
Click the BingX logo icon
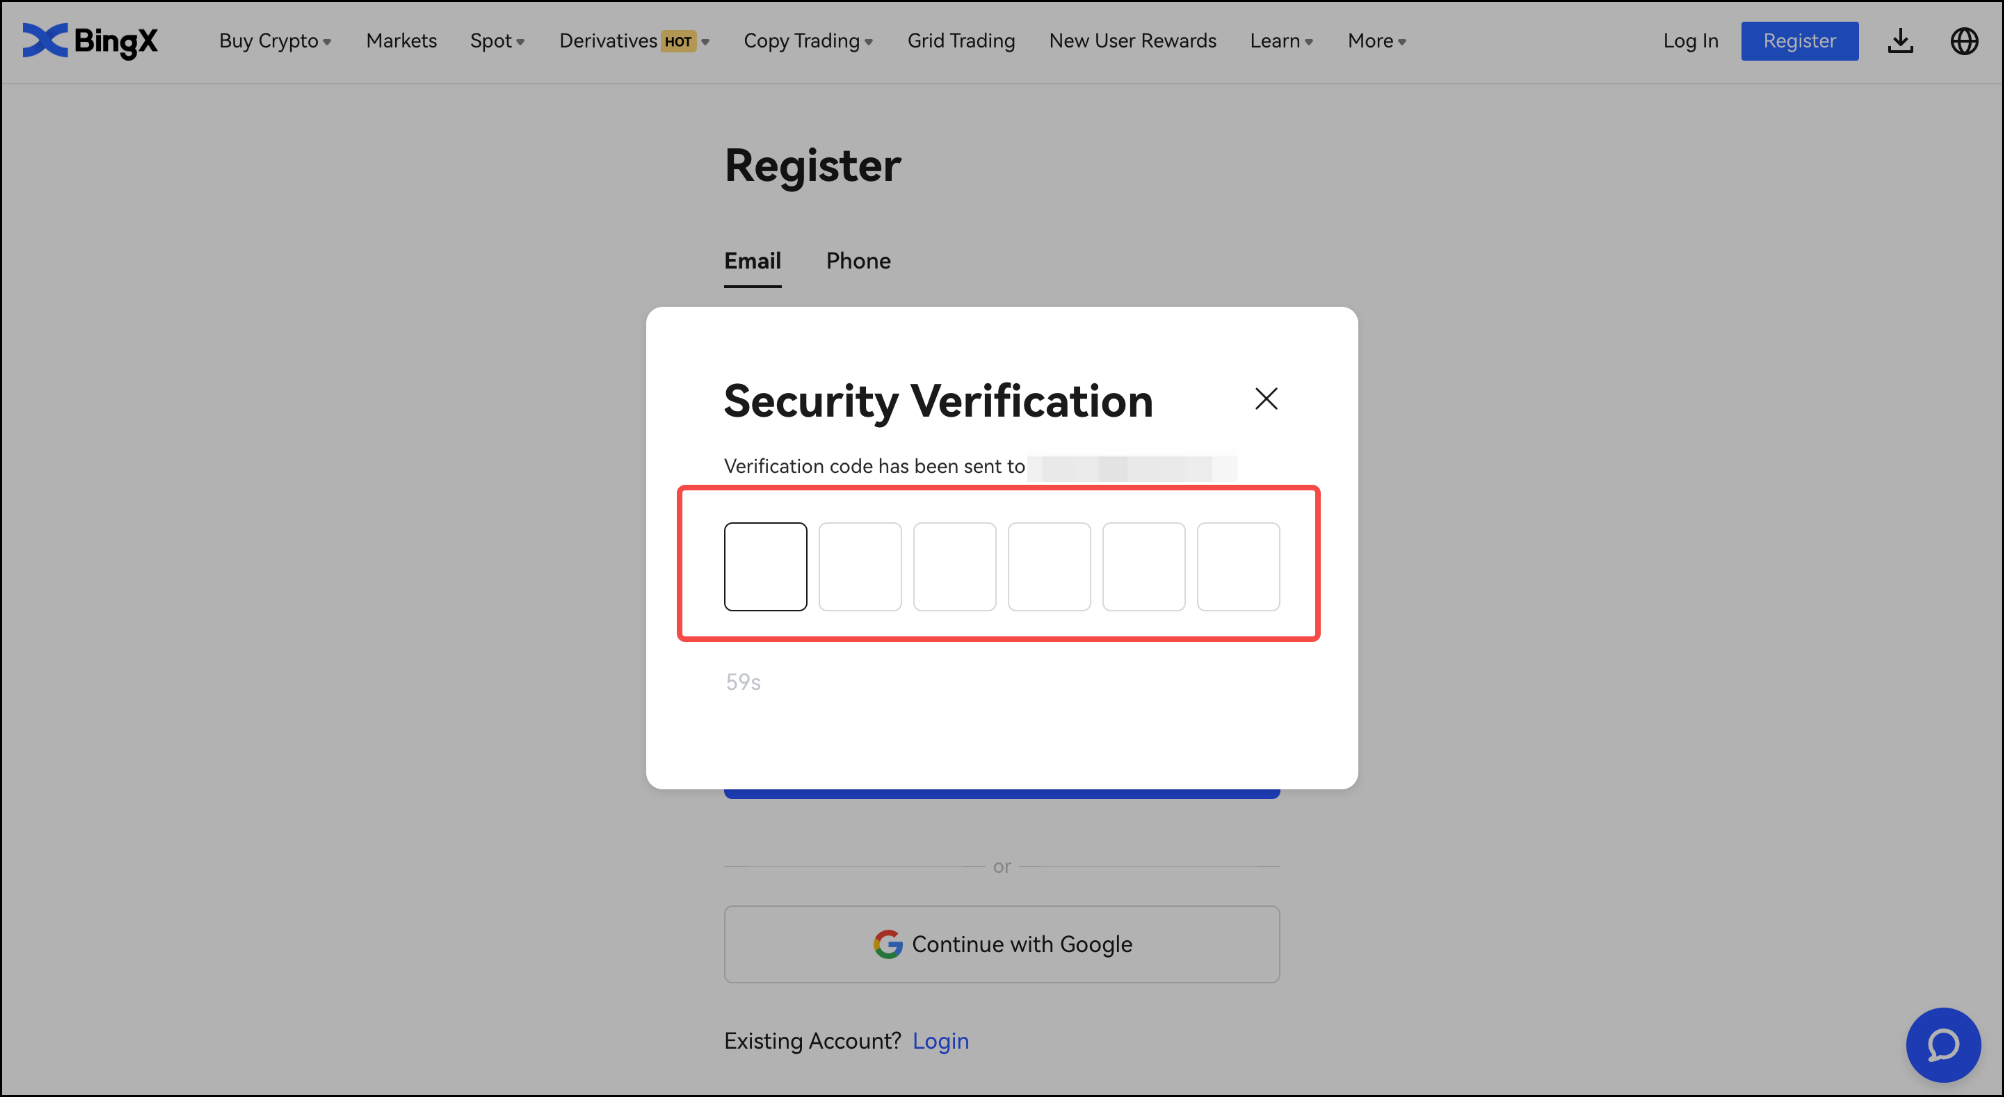pyautogui.click(x=43, y=41)
